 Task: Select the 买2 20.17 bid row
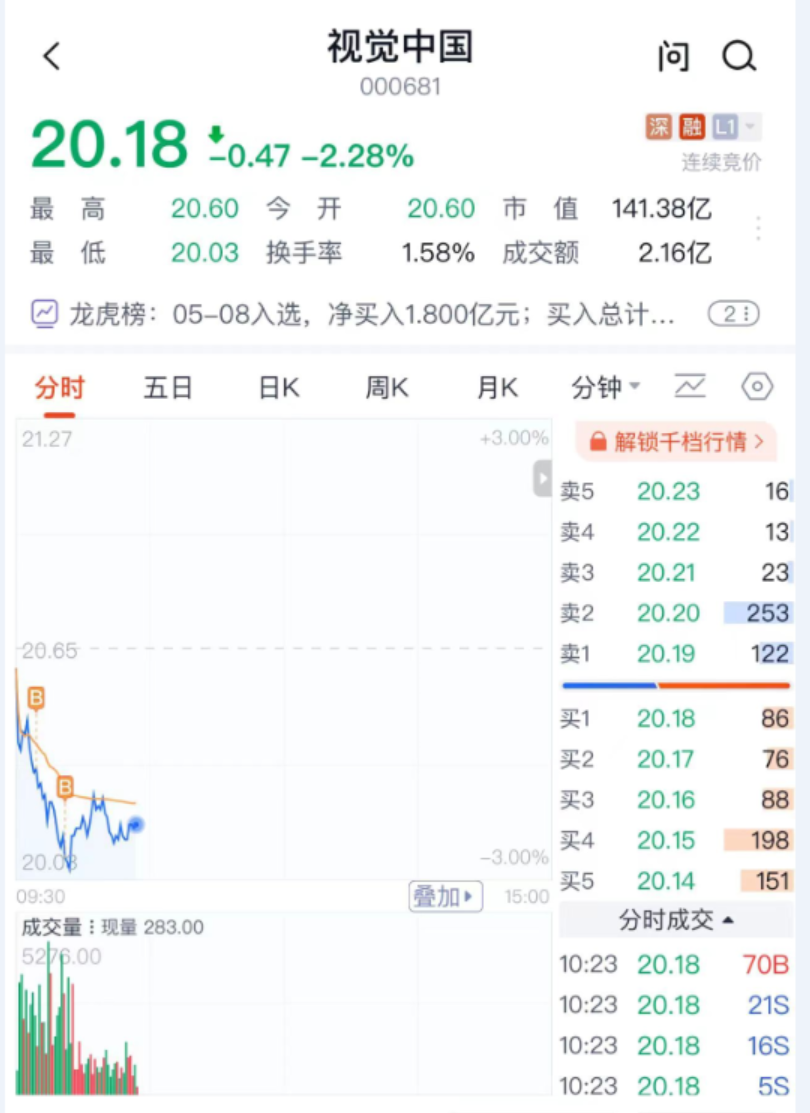click(675, 759)
